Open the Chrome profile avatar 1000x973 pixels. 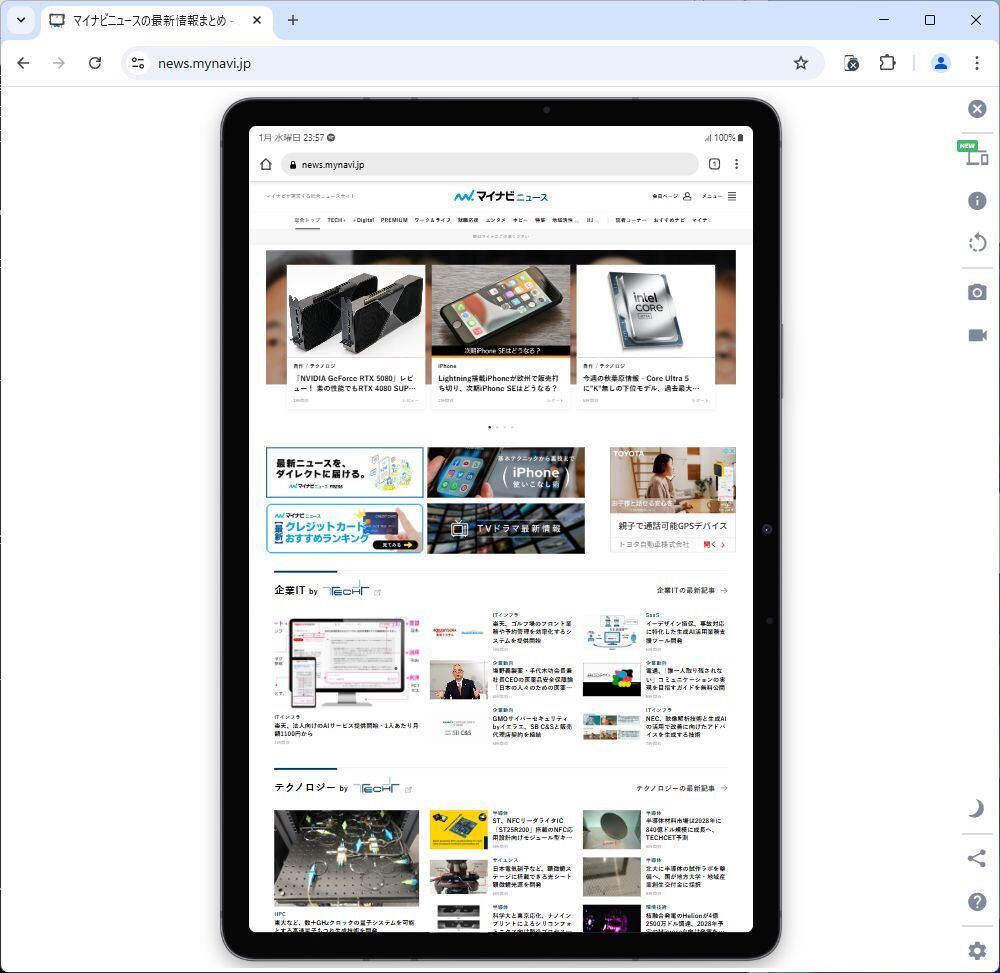[x=940, y=63]
